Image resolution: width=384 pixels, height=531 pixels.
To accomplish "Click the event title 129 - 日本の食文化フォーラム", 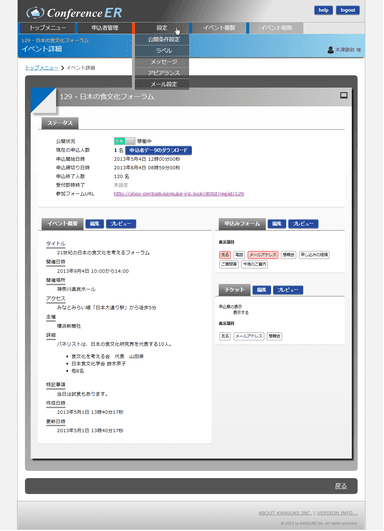I will pos(107,97).
